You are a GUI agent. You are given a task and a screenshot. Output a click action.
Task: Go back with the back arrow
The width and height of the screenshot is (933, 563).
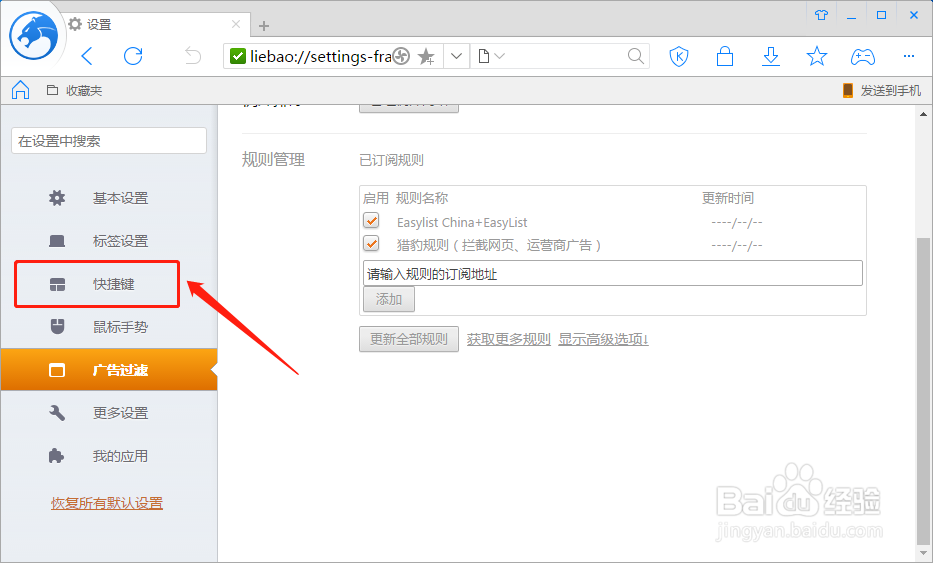tap(87, 57)
